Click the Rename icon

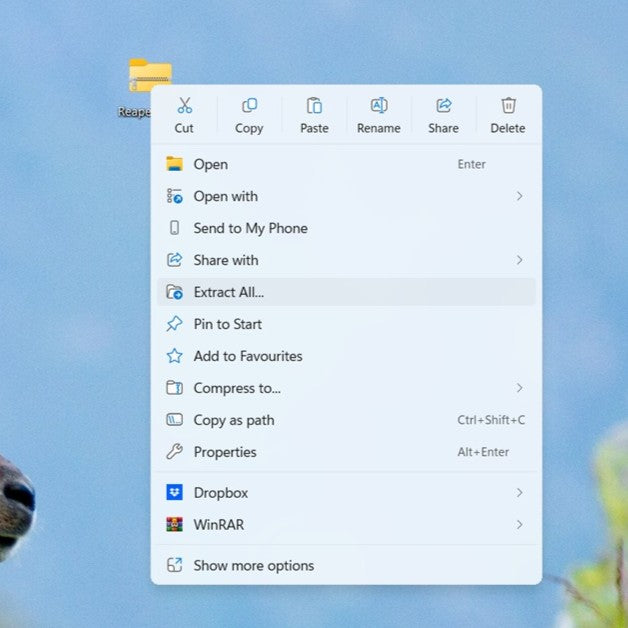click(x=379, y=105)
